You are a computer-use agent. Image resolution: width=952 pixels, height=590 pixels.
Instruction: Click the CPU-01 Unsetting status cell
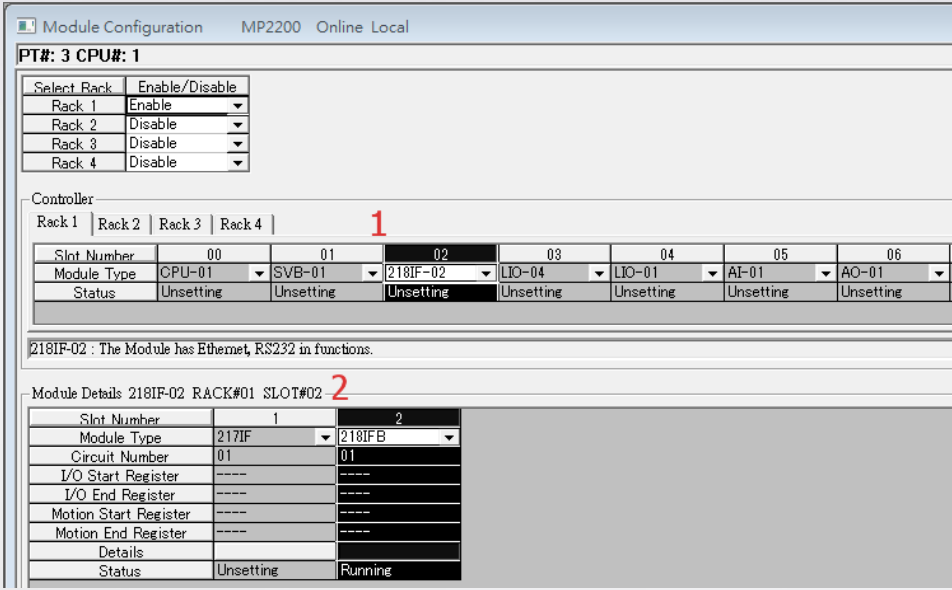point(214,292)
